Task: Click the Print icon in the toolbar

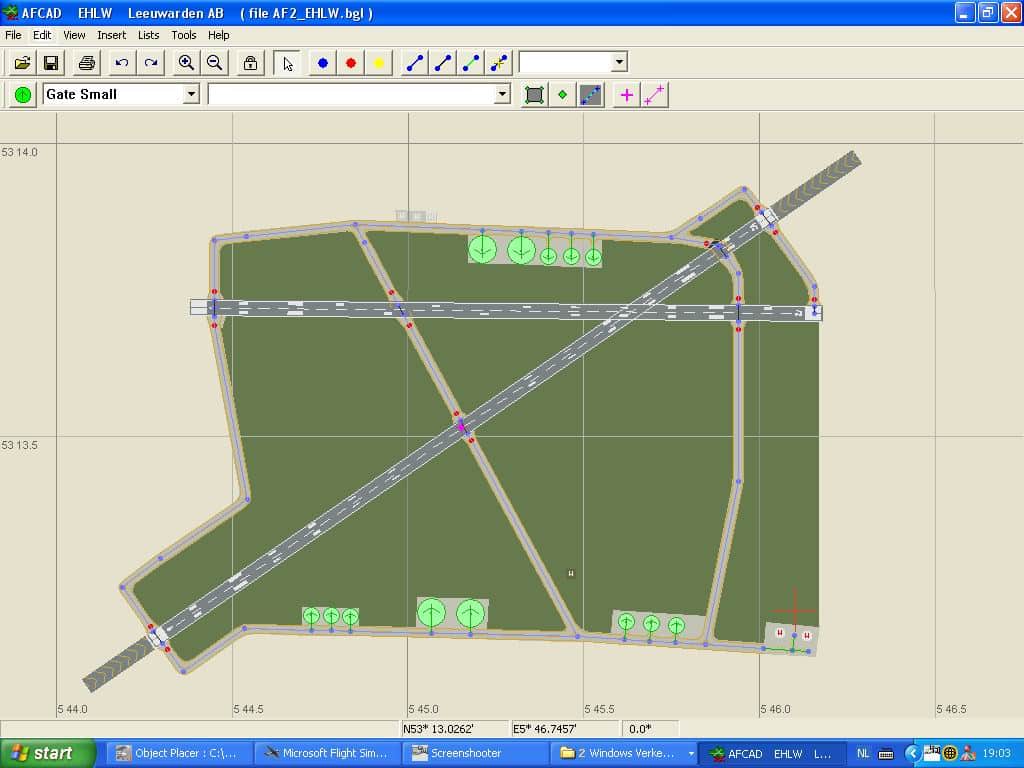Action: click(87, 63)
